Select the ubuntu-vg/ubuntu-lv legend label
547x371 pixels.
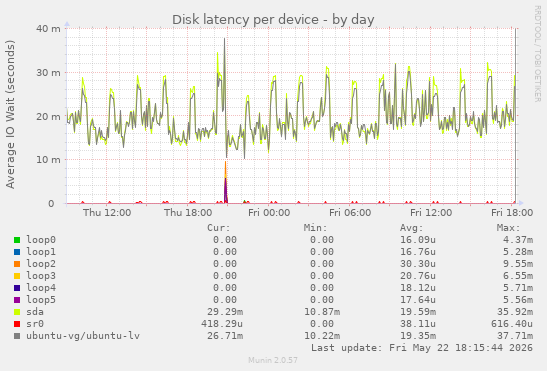point(83,336)
